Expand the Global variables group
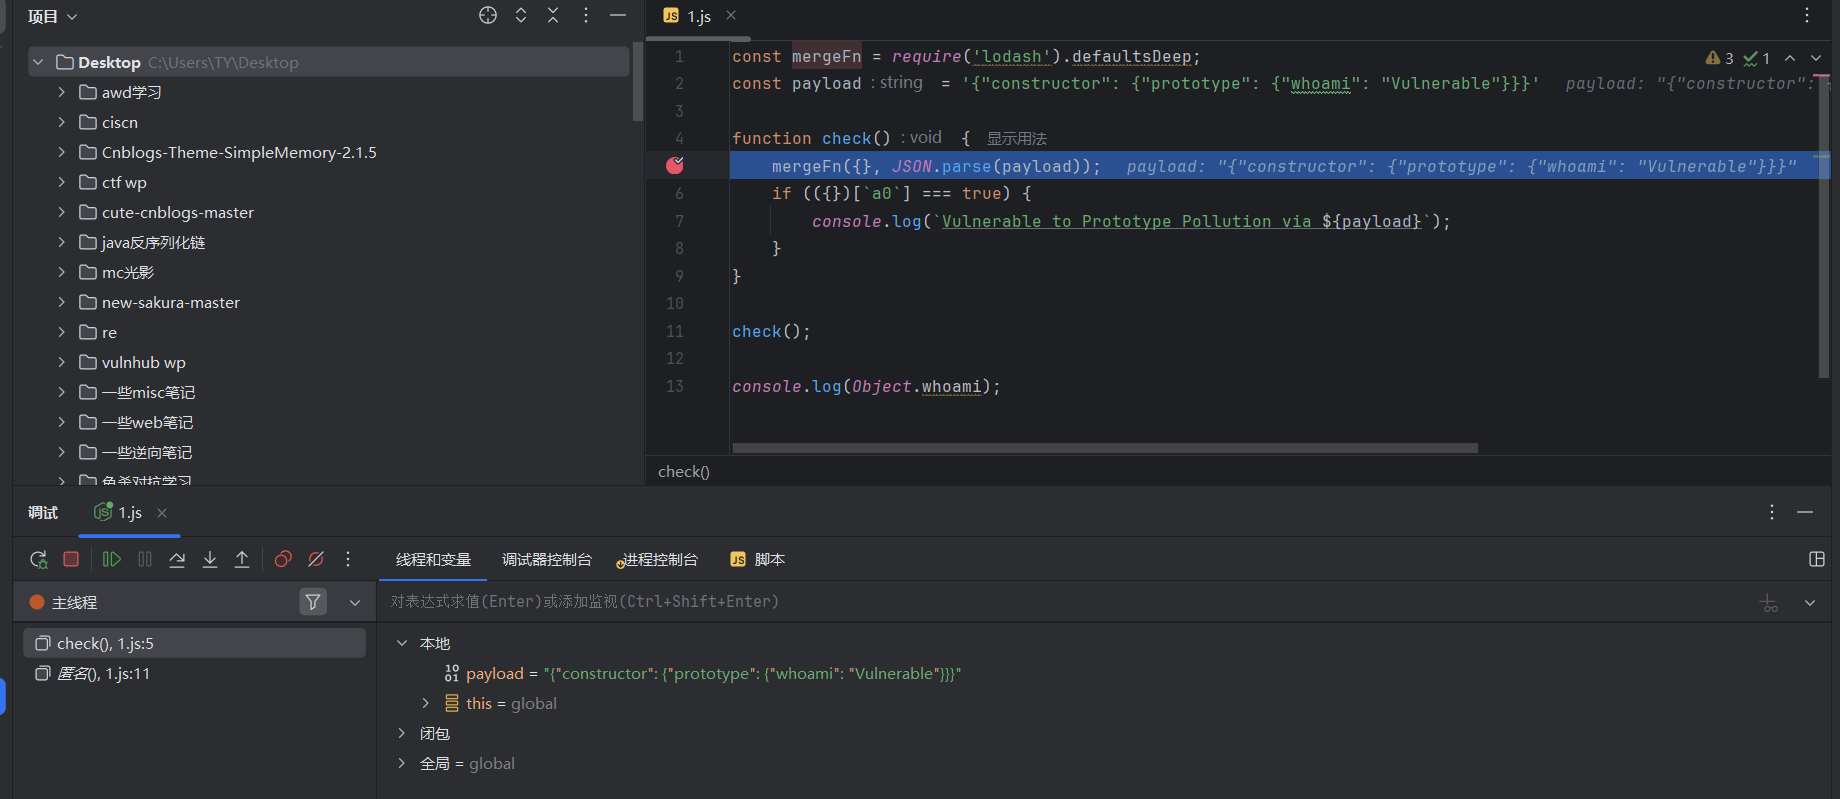 point(402,763)
